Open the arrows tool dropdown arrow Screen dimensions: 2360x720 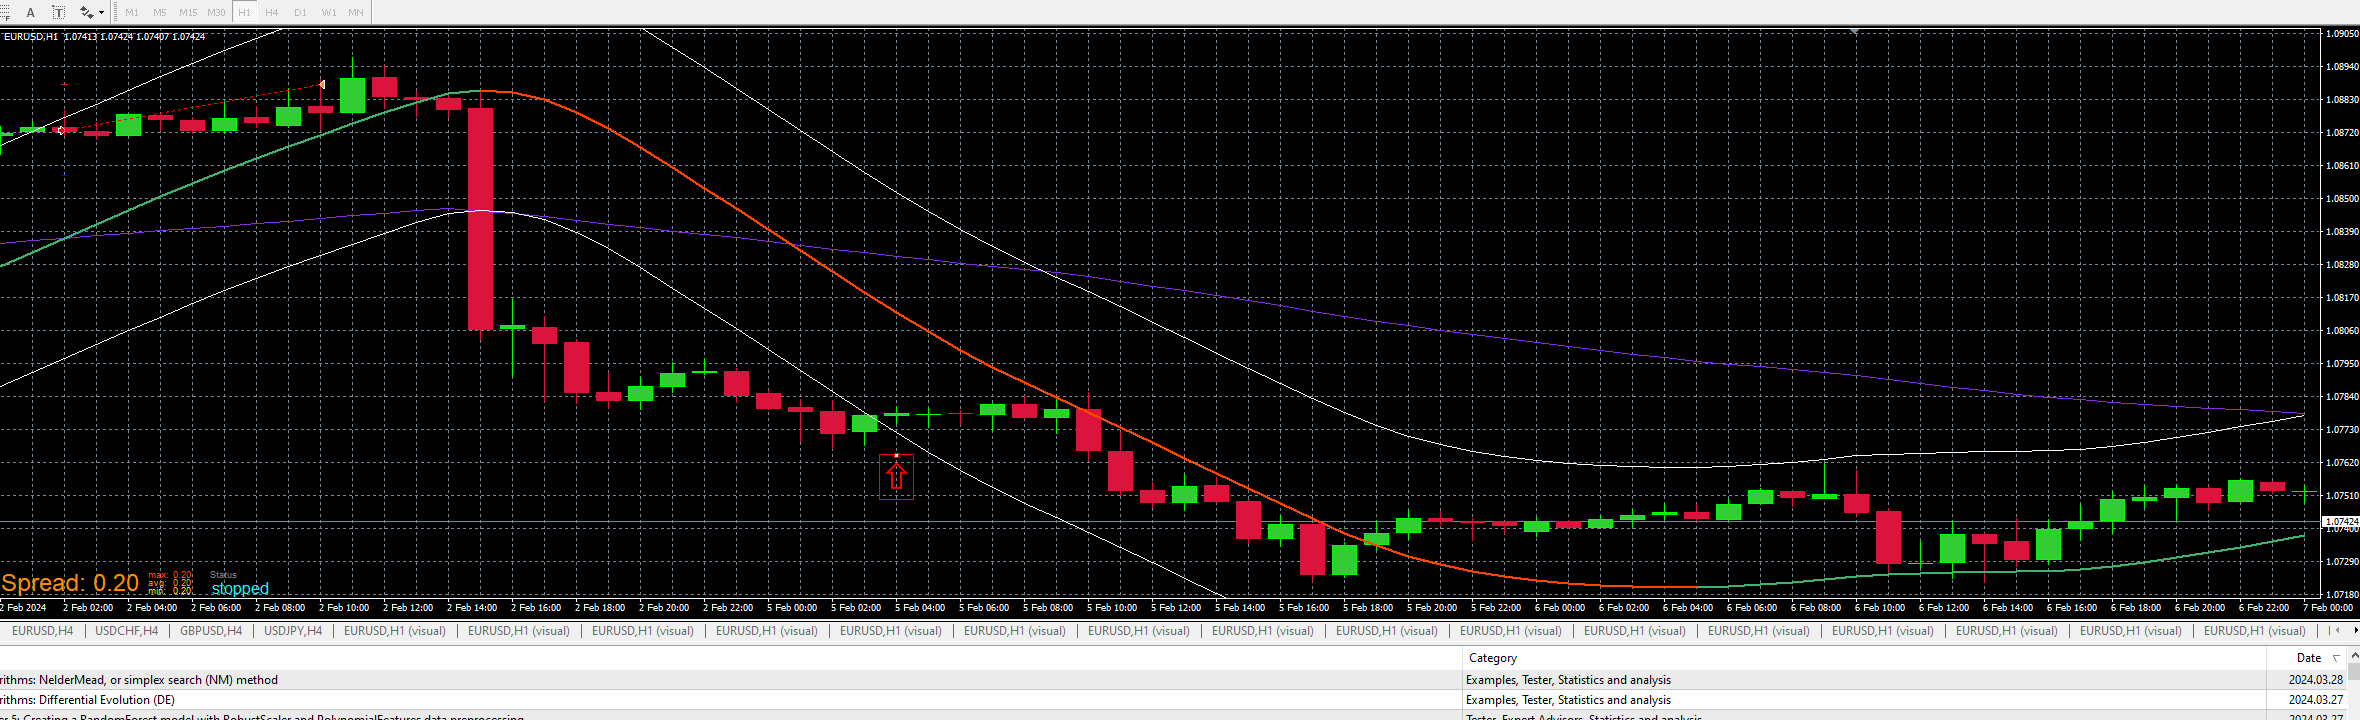click(x=102, y=13)
